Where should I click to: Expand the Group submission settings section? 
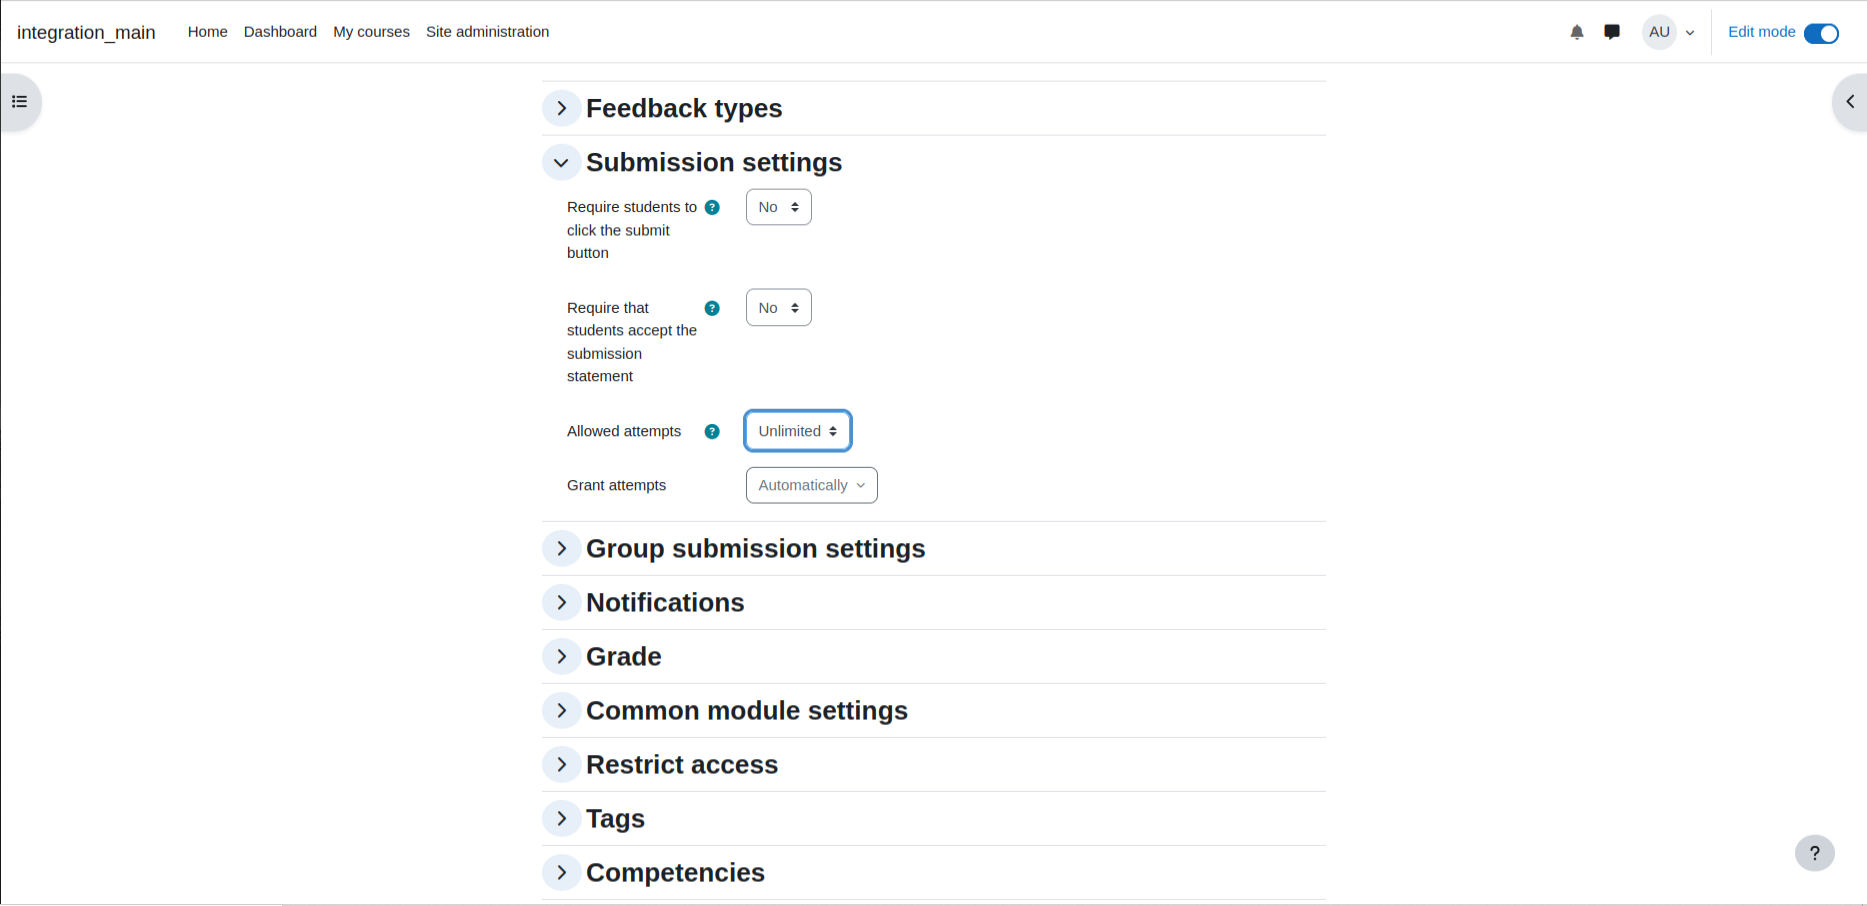561,548
